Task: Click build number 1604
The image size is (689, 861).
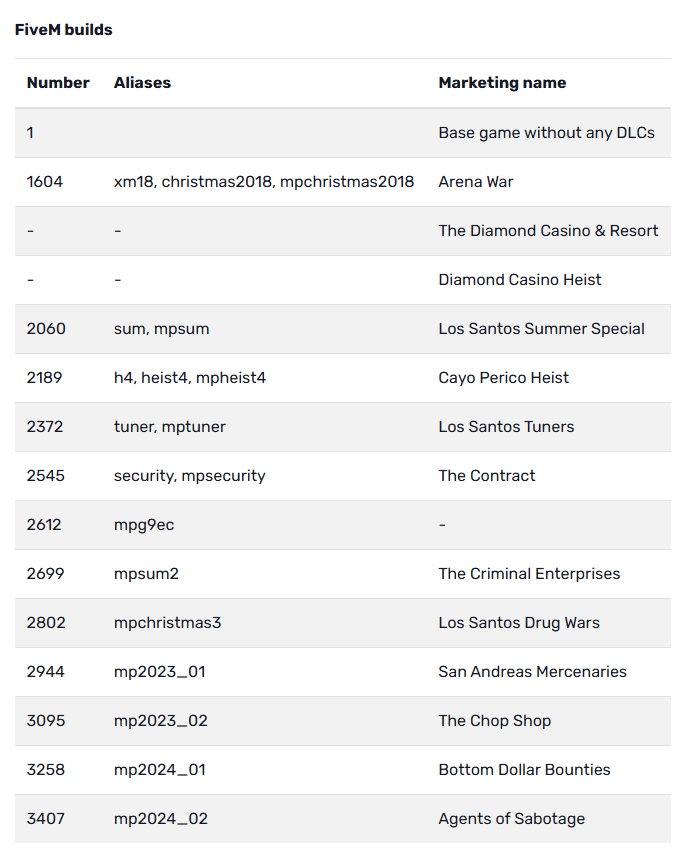Action: tap(44, 182)
